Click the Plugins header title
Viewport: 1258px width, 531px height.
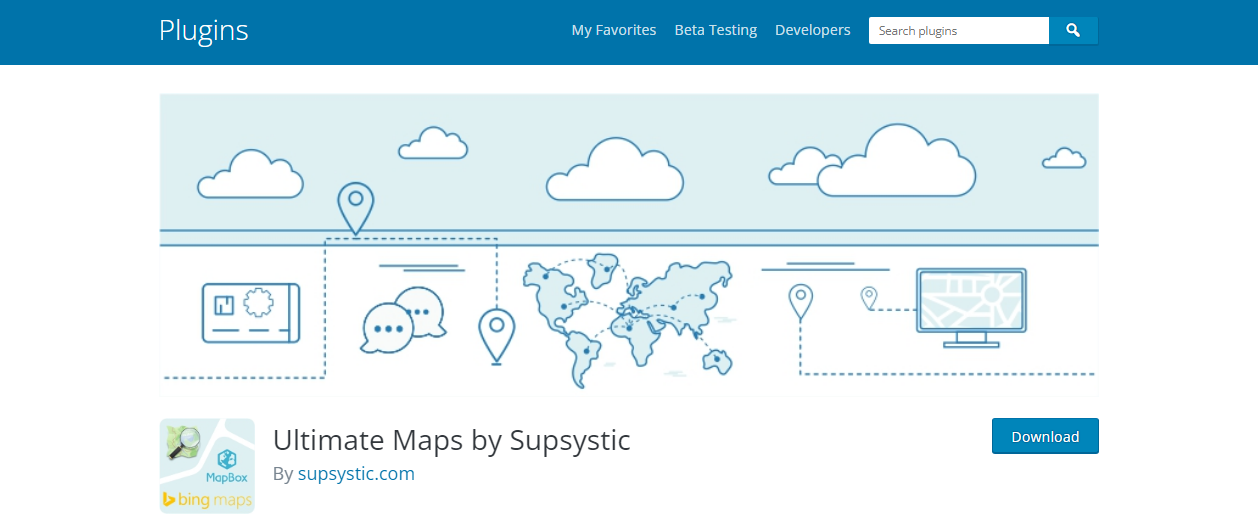click(204, 30)
